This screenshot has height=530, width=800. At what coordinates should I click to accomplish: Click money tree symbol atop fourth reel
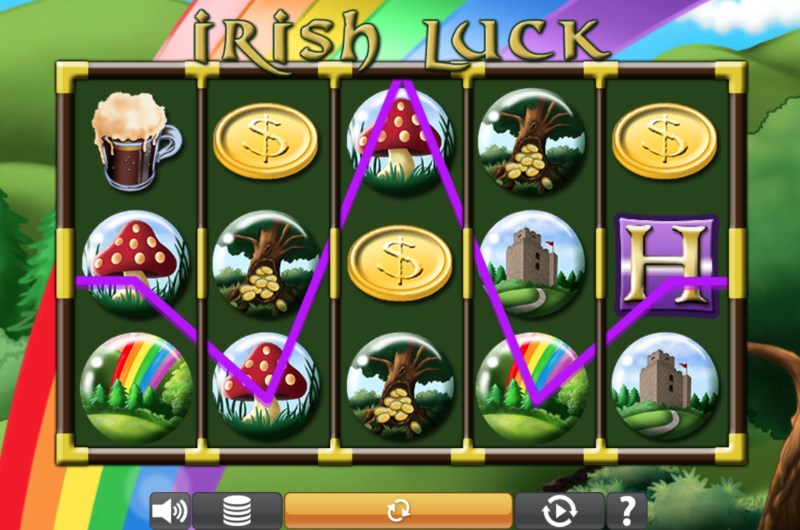pos(532,141)
